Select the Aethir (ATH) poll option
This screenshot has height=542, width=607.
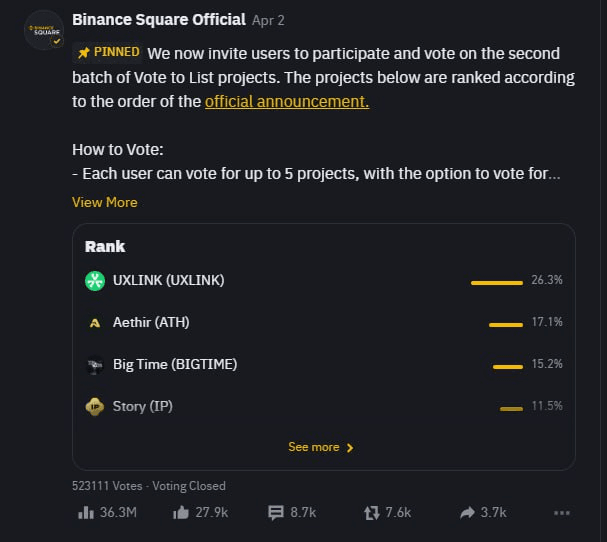(324, 323)
